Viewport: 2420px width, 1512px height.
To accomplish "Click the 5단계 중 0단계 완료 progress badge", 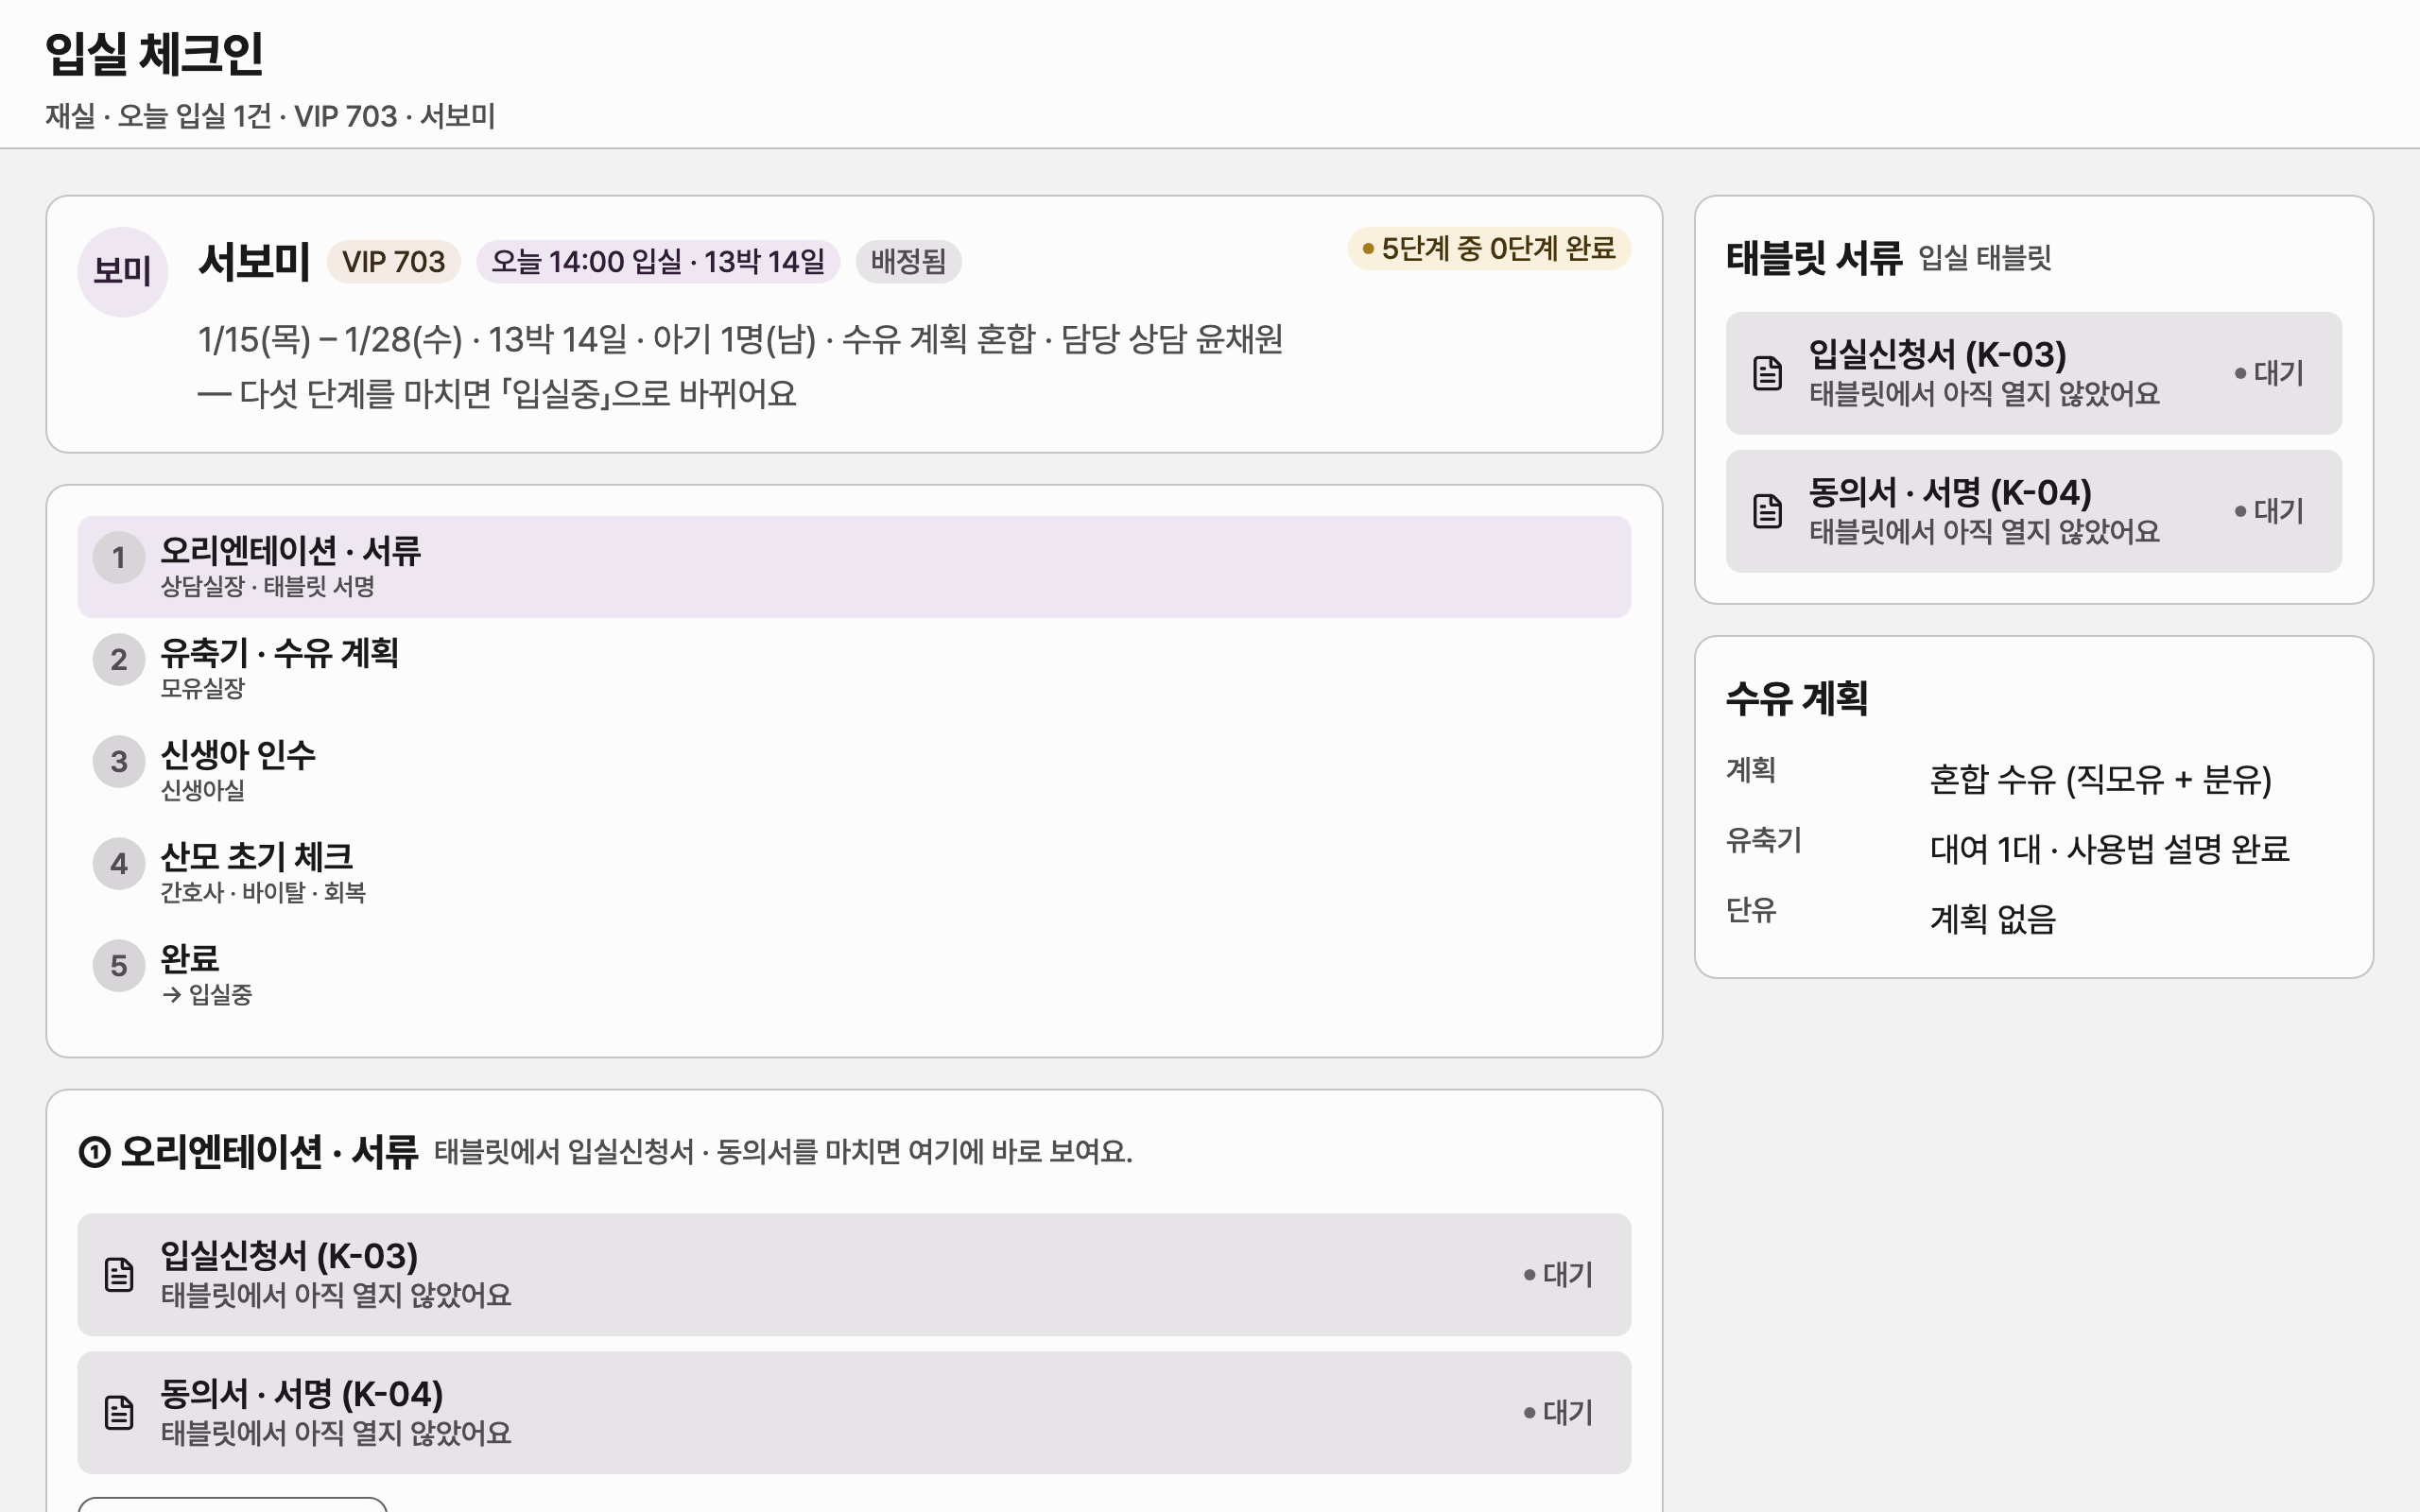I will pos(1489,248).
